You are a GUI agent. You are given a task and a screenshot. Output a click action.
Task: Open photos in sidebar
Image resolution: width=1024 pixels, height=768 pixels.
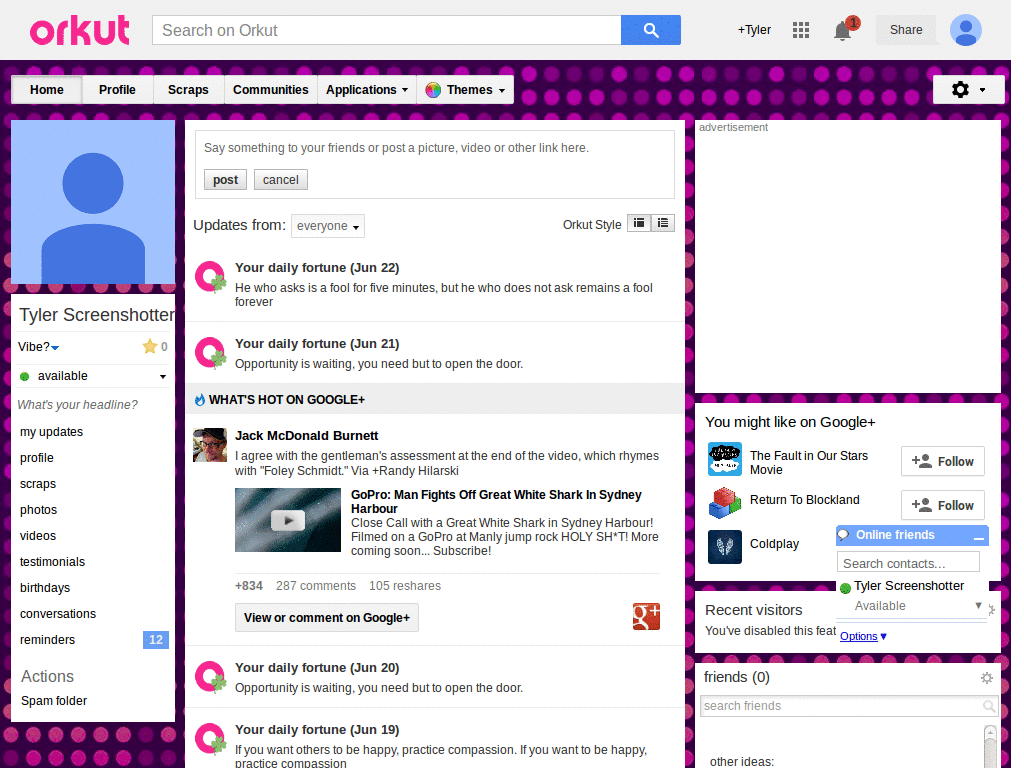pos(39,510)
